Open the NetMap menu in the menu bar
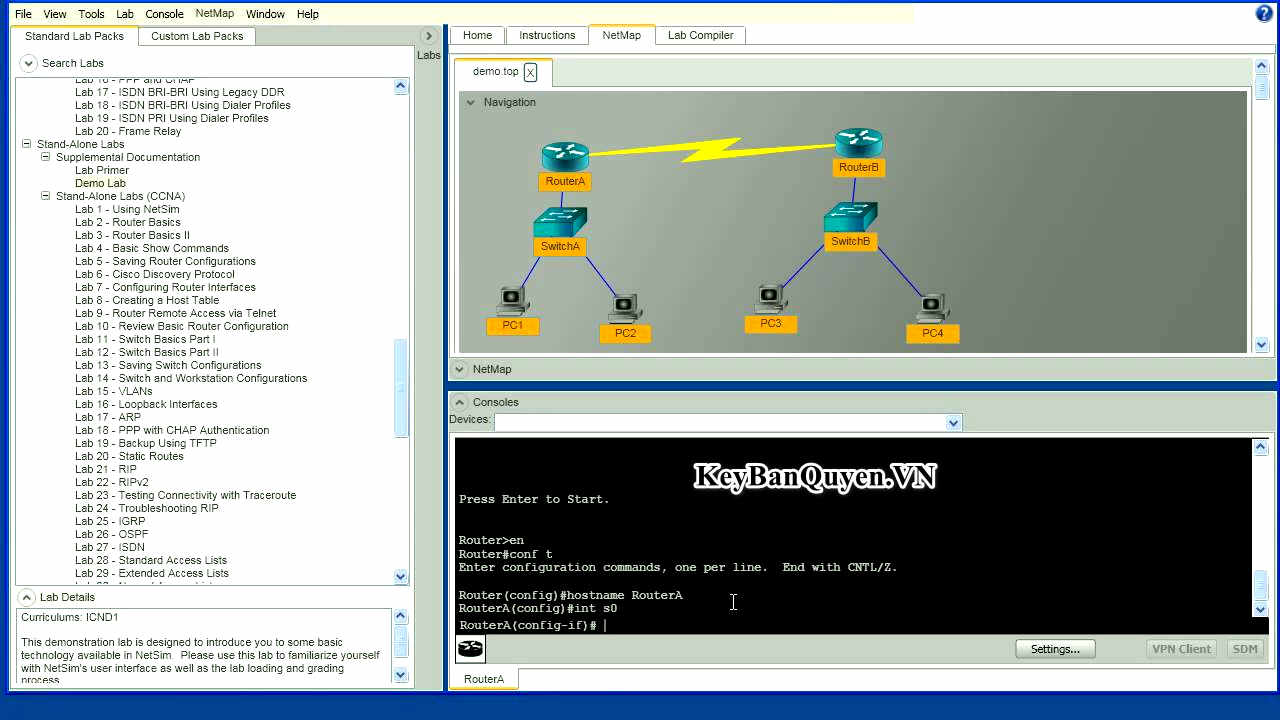 (214, 13)
